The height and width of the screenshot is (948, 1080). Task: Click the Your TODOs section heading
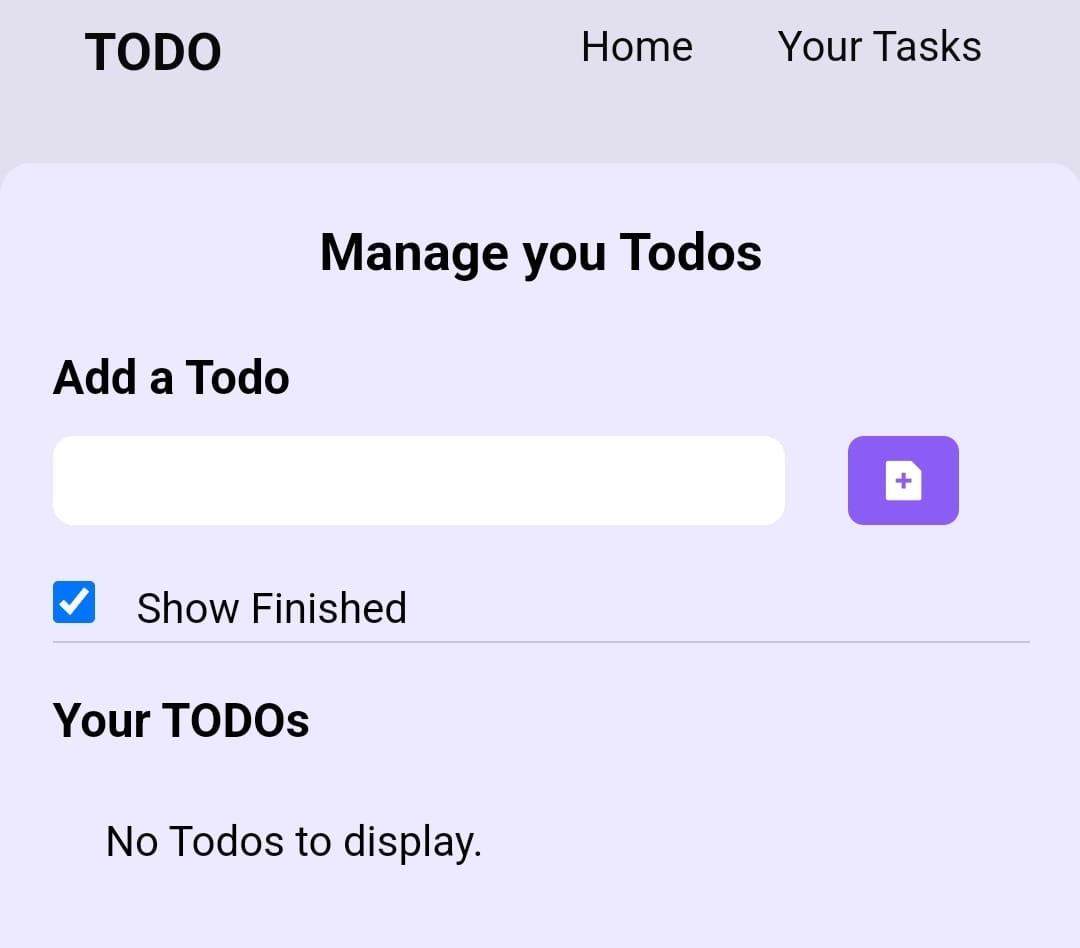pos(181,720)
